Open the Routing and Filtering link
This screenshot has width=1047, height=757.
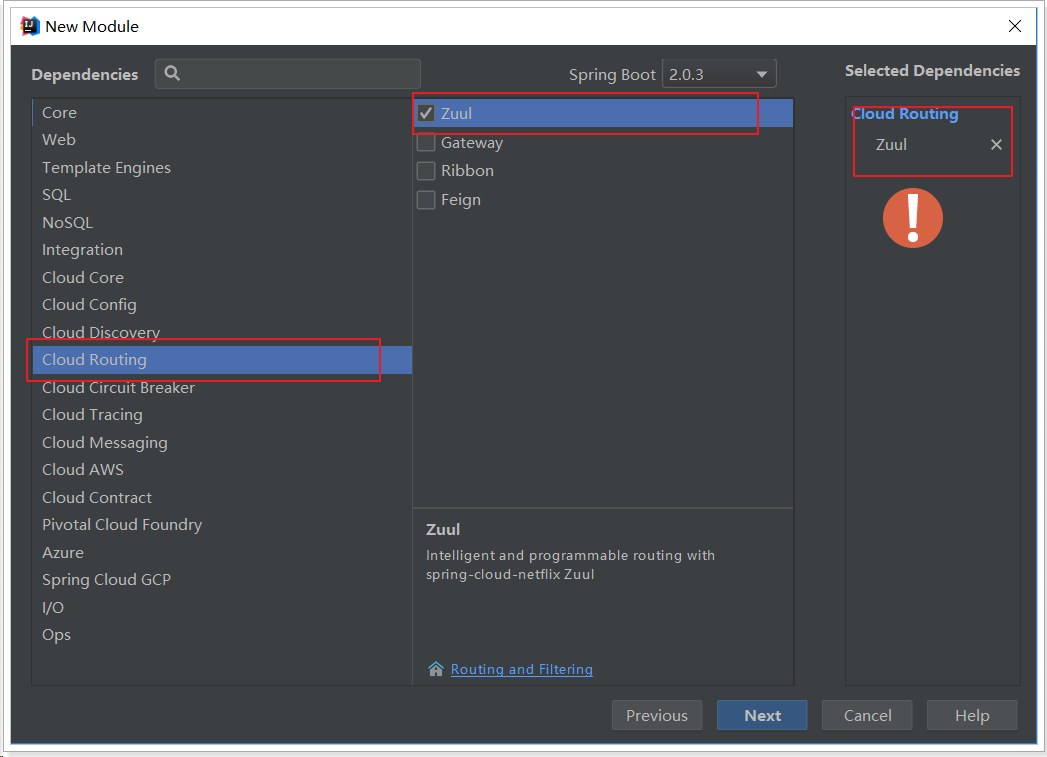(x=521, y=669)
